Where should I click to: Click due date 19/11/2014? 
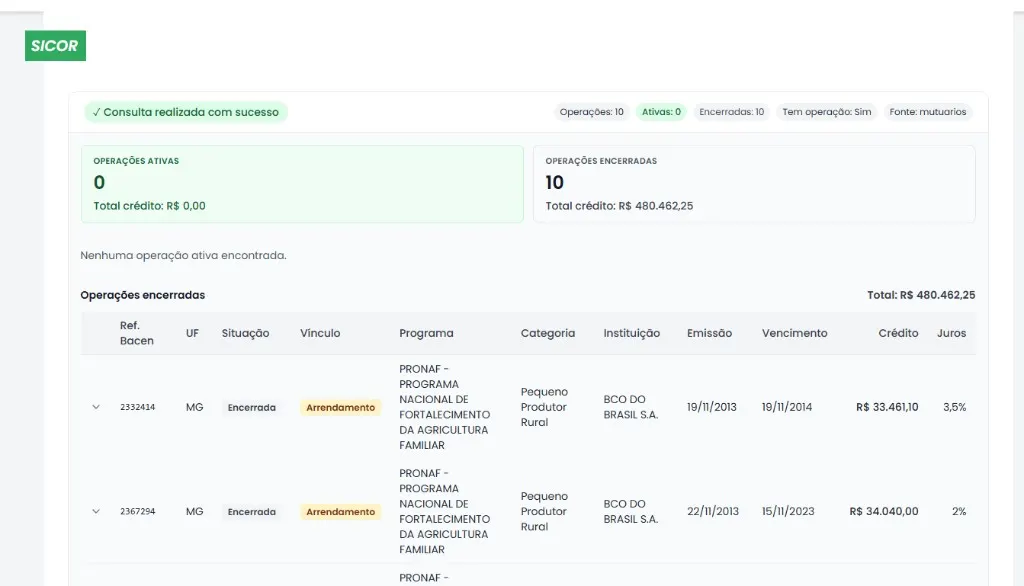tap(787, 407)
